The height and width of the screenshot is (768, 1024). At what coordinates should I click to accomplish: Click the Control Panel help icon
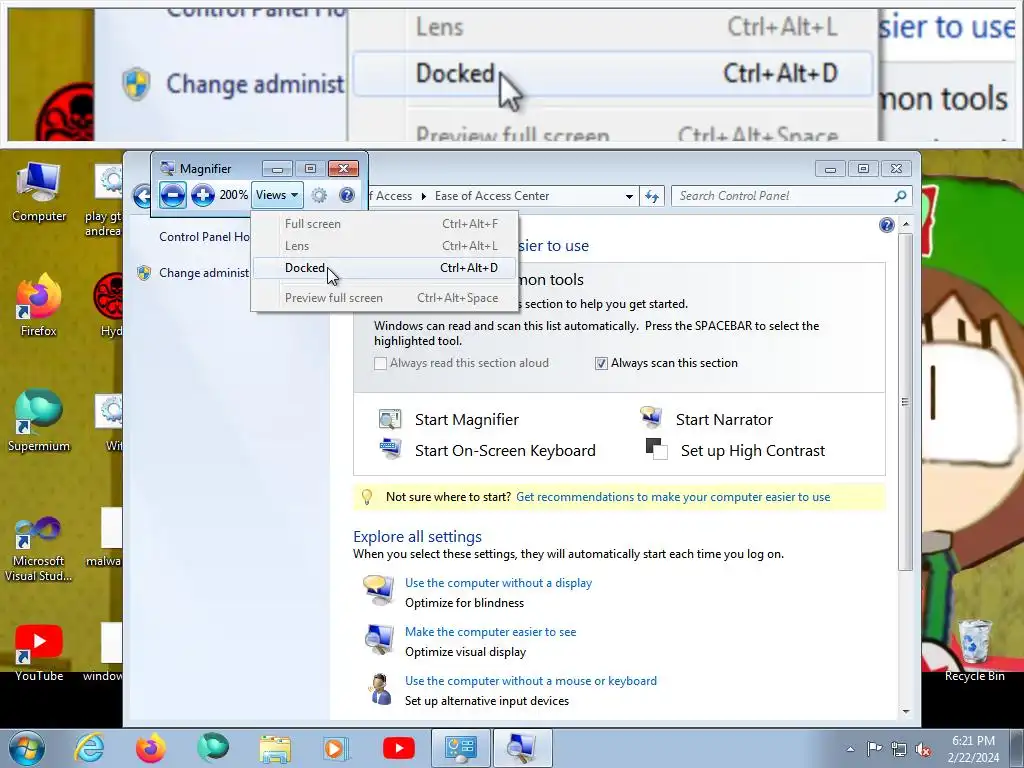[x=886, y=225]
